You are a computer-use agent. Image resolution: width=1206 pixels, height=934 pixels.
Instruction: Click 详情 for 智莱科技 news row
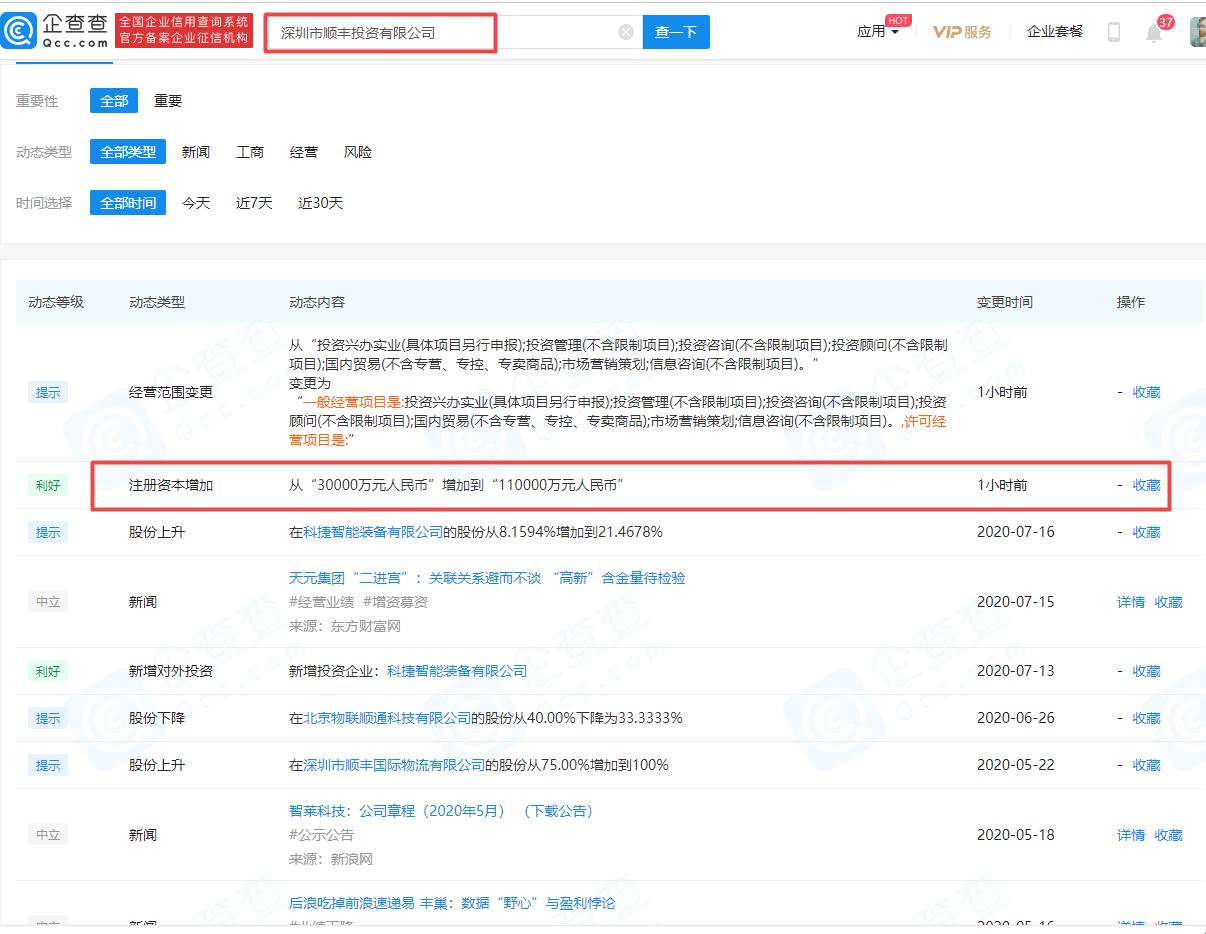click(1131, 835)
